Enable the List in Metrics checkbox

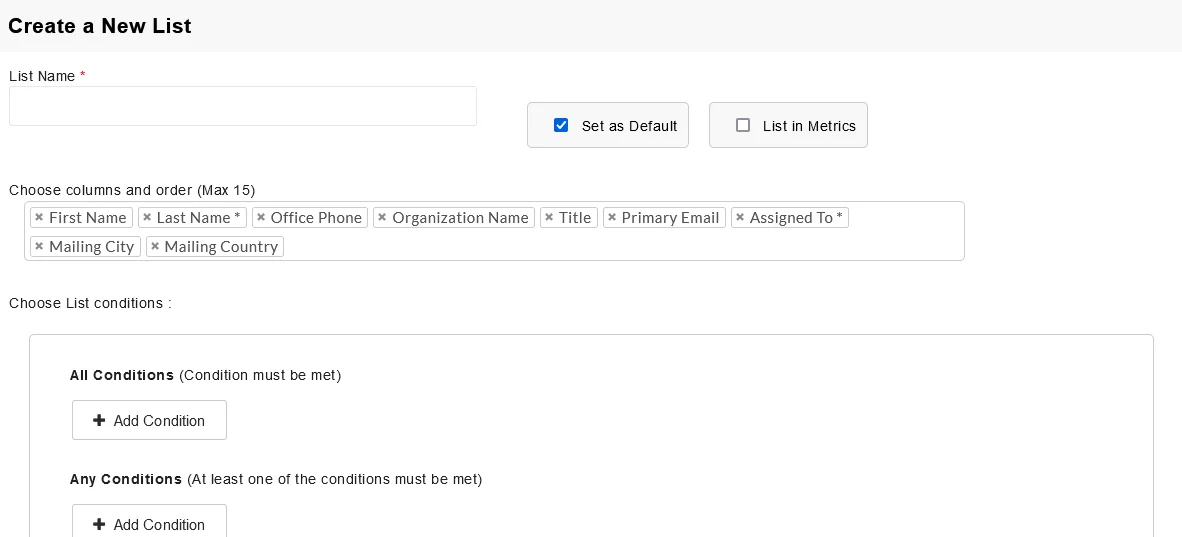pyautogui.click(x=743, y=126)
